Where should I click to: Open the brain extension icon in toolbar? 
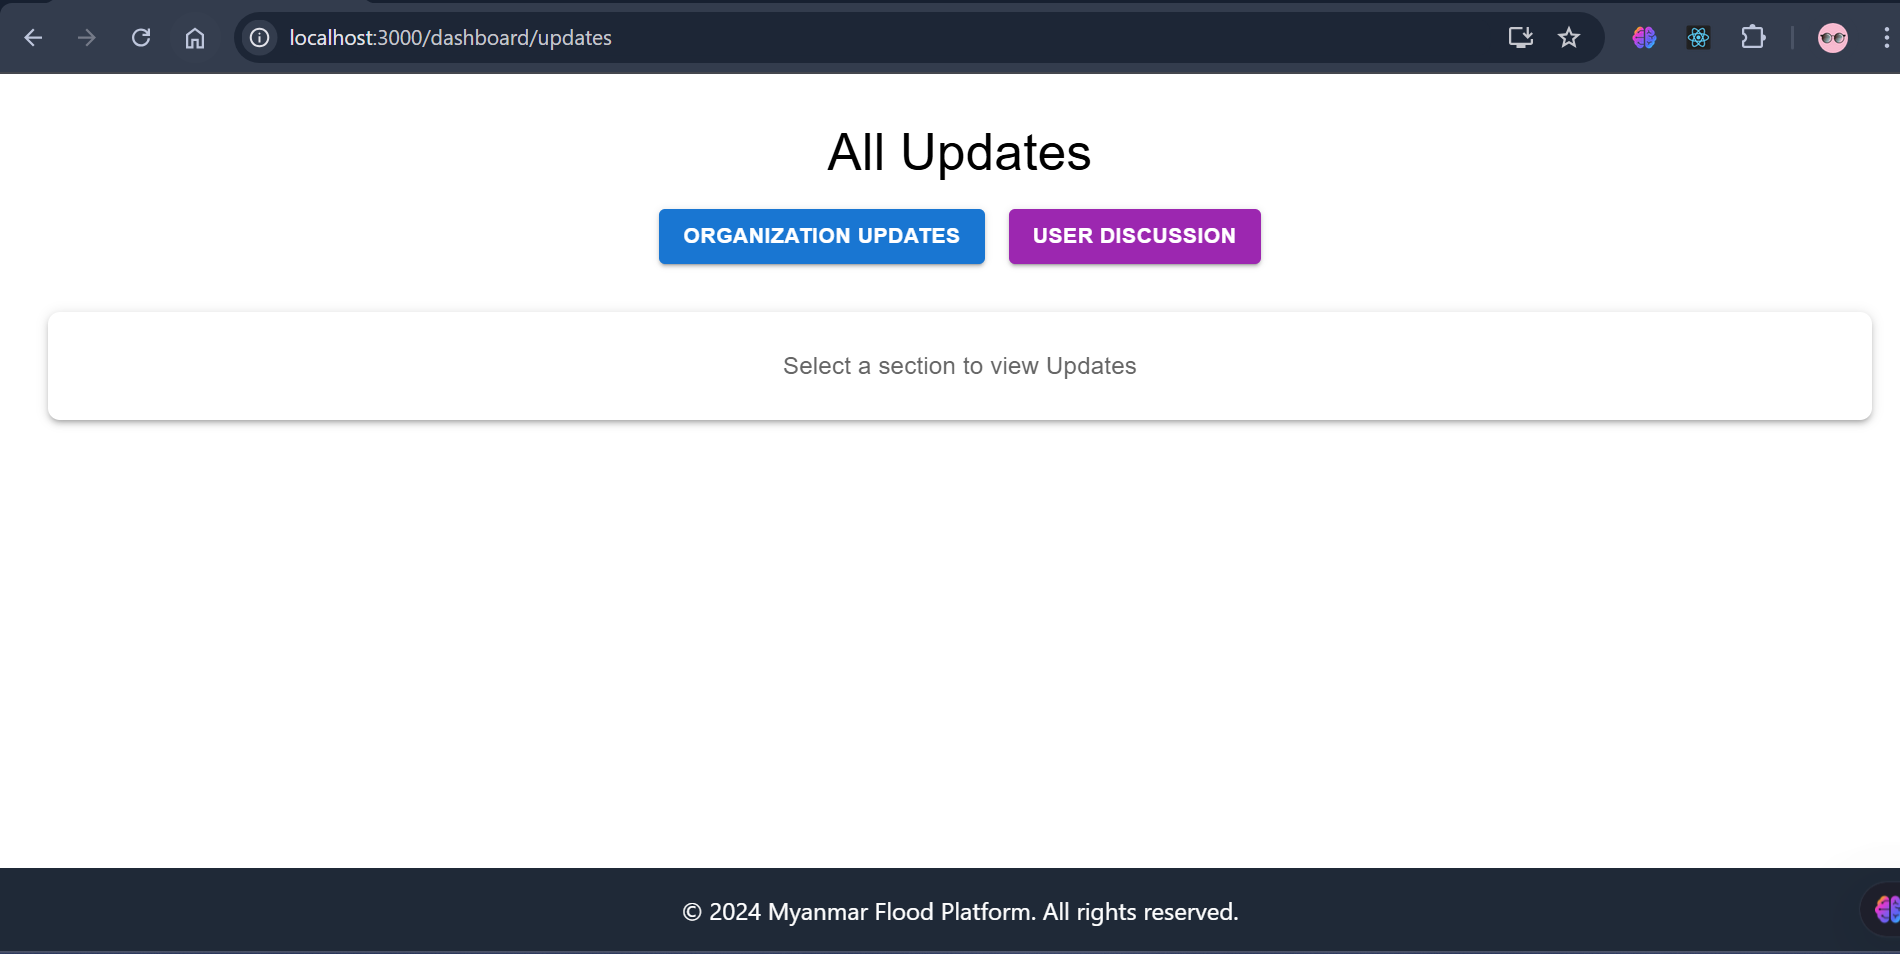click(1644, 38)
